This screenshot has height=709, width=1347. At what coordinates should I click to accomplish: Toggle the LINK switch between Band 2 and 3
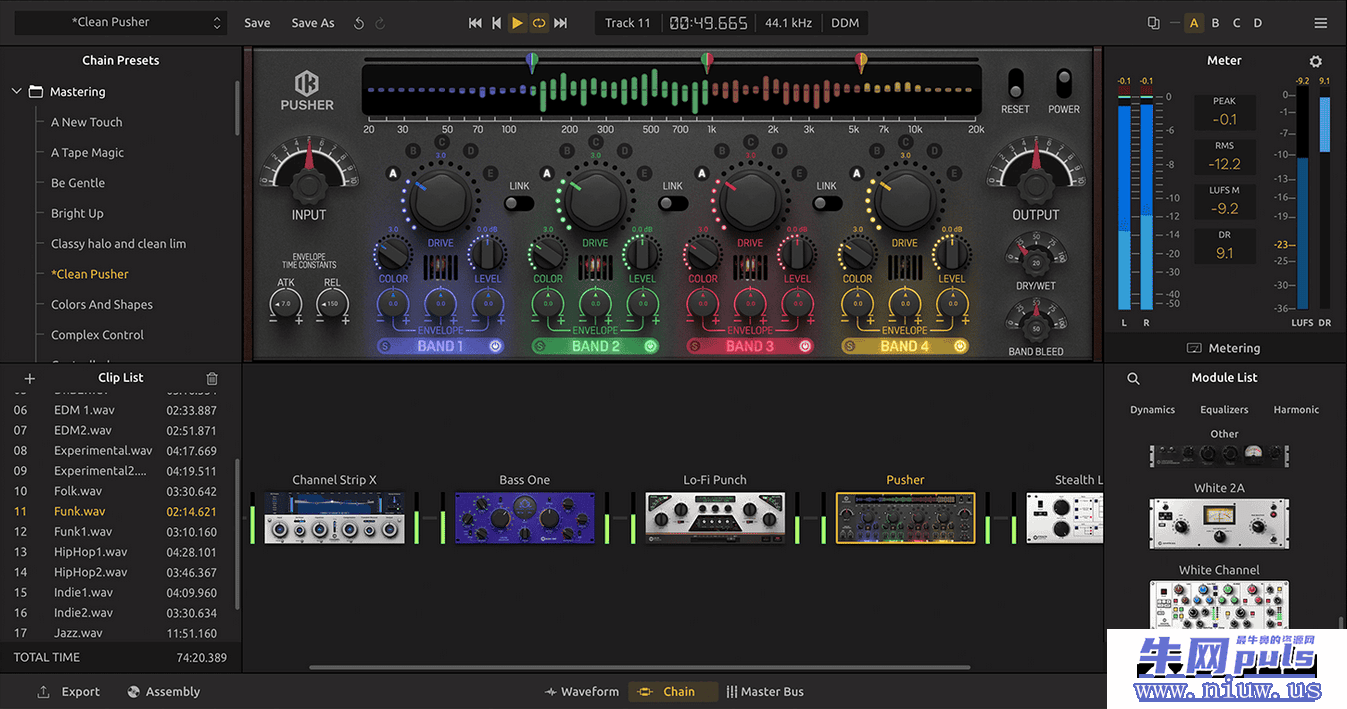[x=673, y=203]
